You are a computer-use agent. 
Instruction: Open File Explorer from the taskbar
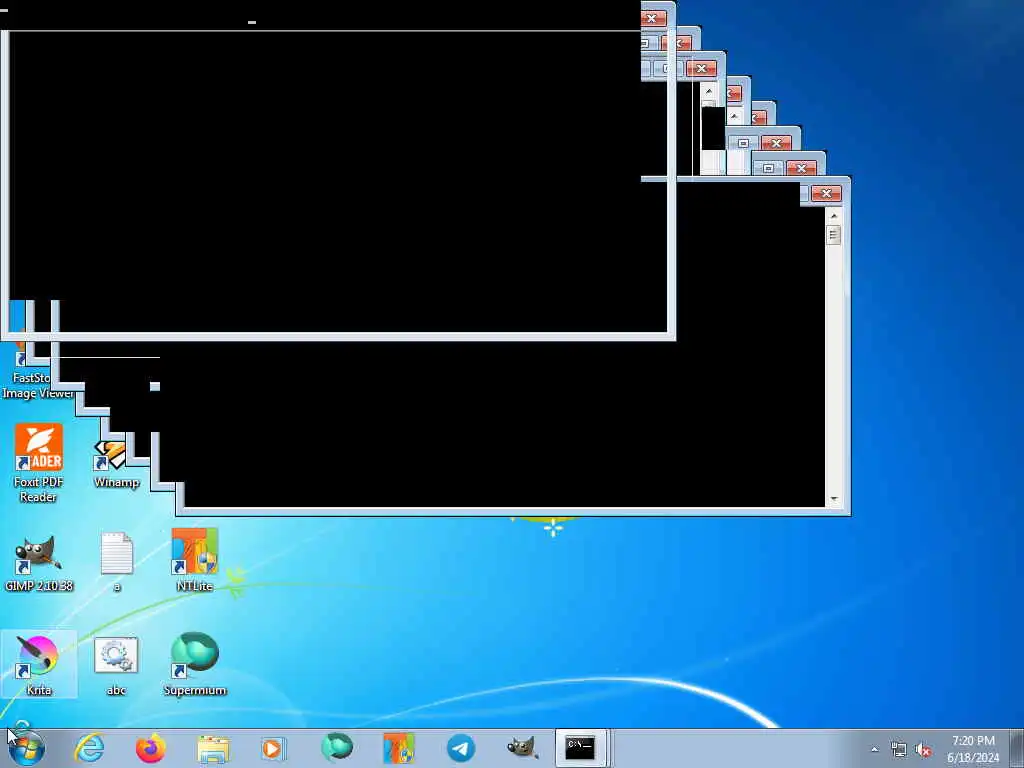[213, 748]
